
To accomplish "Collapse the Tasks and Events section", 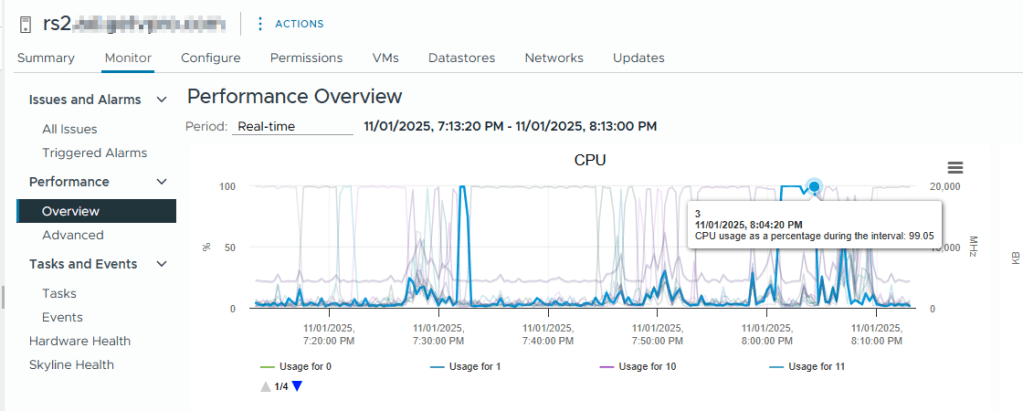I will 162,264.
